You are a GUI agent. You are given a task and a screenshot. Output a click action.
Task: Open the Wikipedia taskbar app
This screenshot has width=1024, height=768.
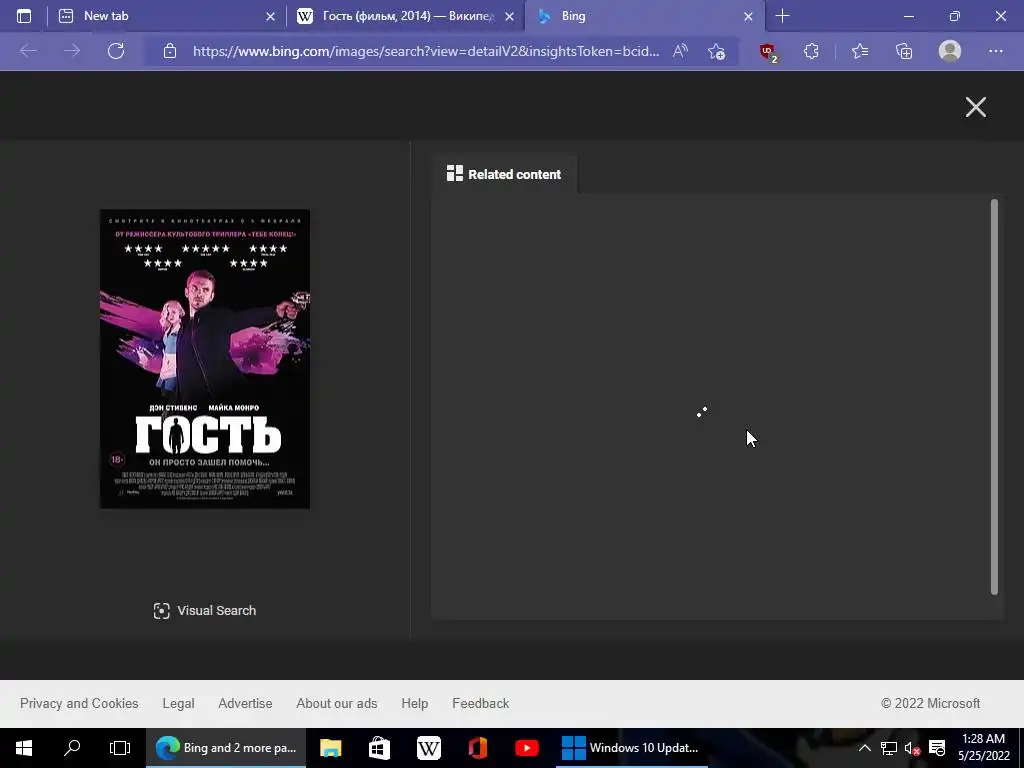(428, 748)
